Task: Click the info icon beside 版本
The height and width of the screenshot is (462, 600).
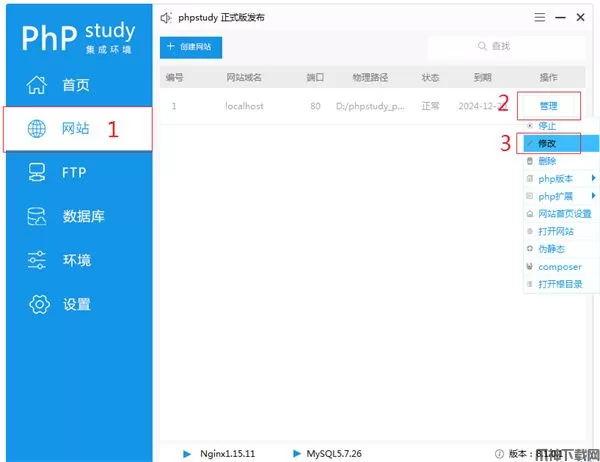Action: (x=499, y=454)
